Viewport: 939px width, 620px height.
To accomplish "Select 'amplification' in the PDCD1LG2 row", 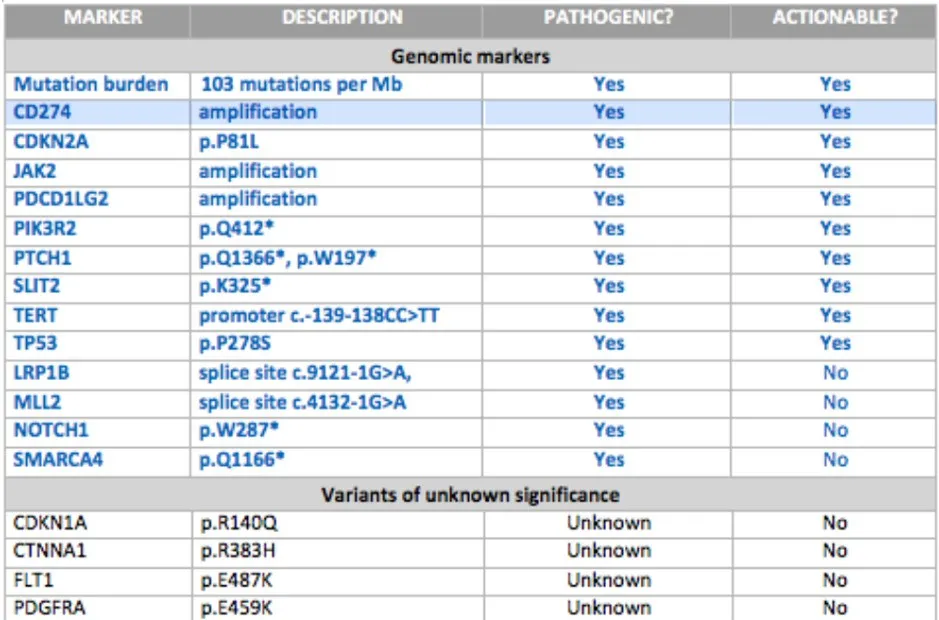I will click(x=258, y=199).
